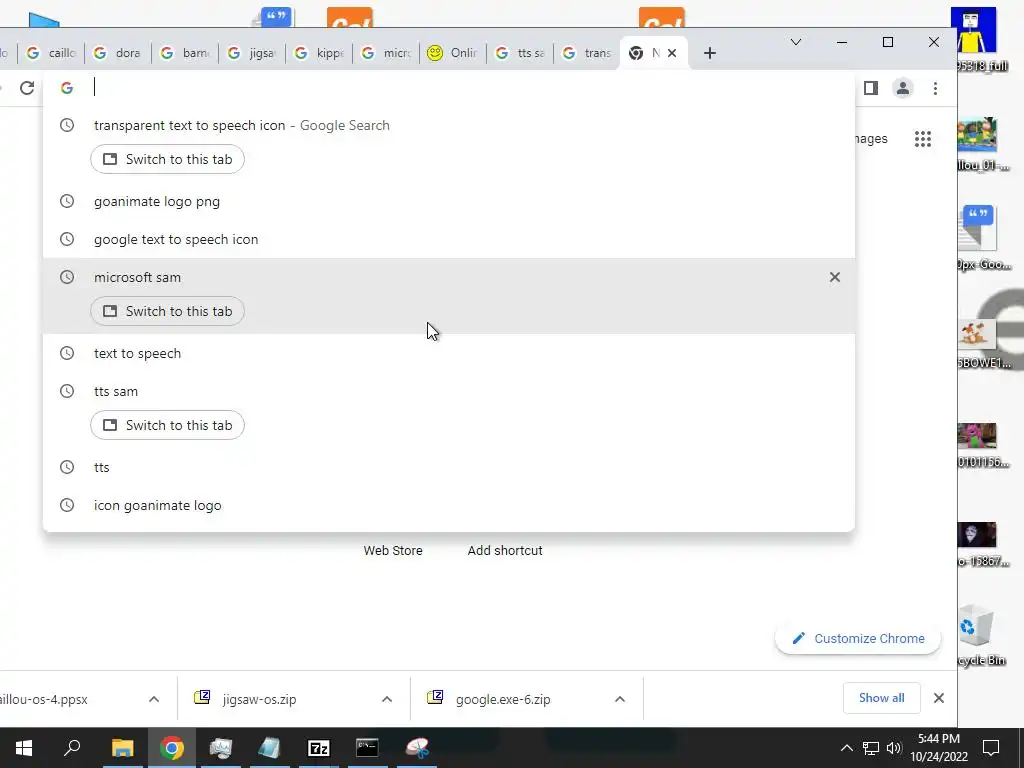Switch to the 'jigsaw' tab
1024x768 pixels.
click(252, 53)
